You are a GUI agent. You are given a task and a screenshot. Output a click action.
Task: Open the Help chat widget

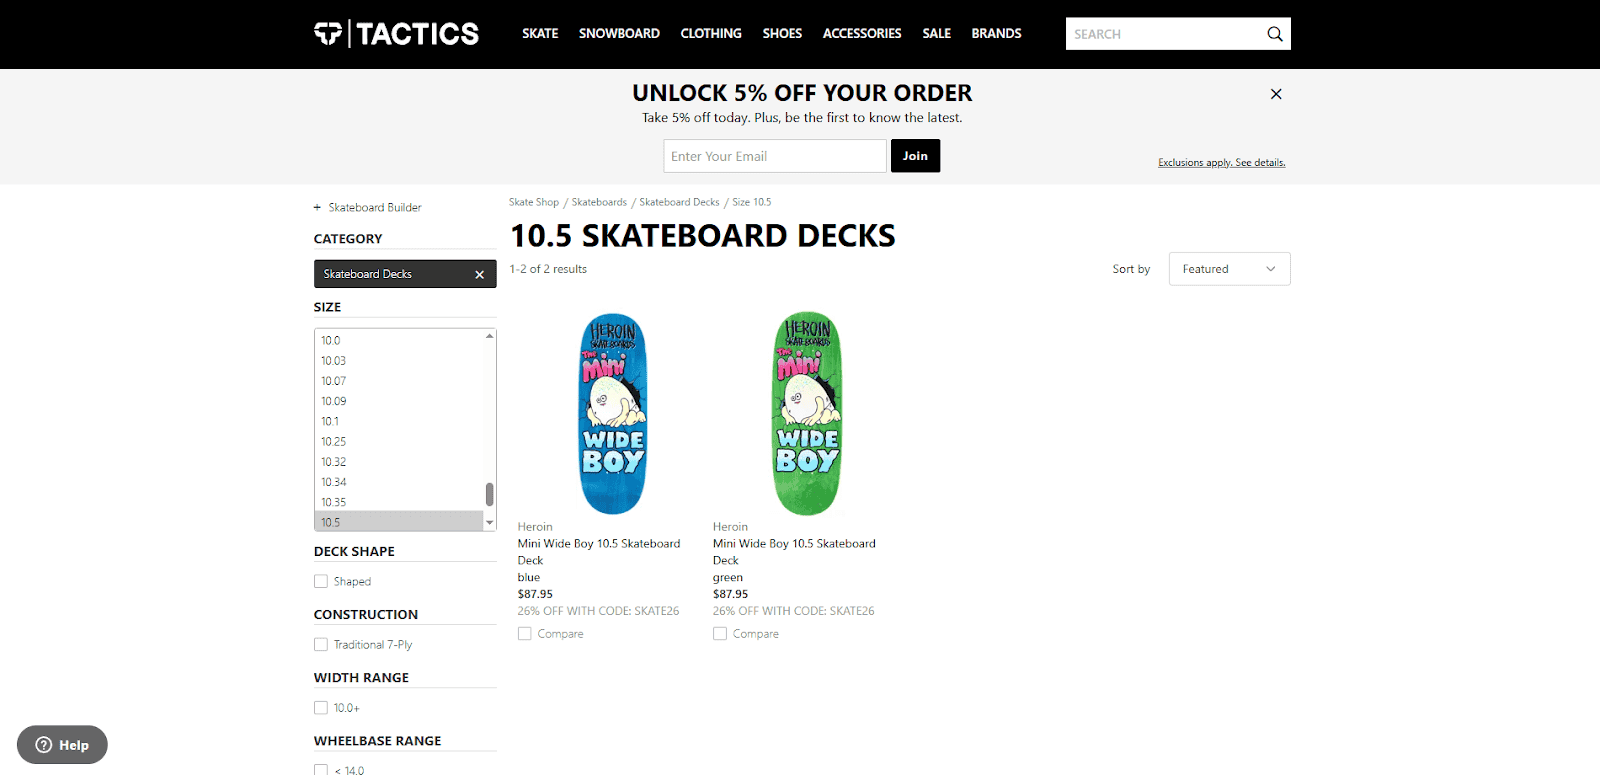pyautogui.click(x=62, y=744)
